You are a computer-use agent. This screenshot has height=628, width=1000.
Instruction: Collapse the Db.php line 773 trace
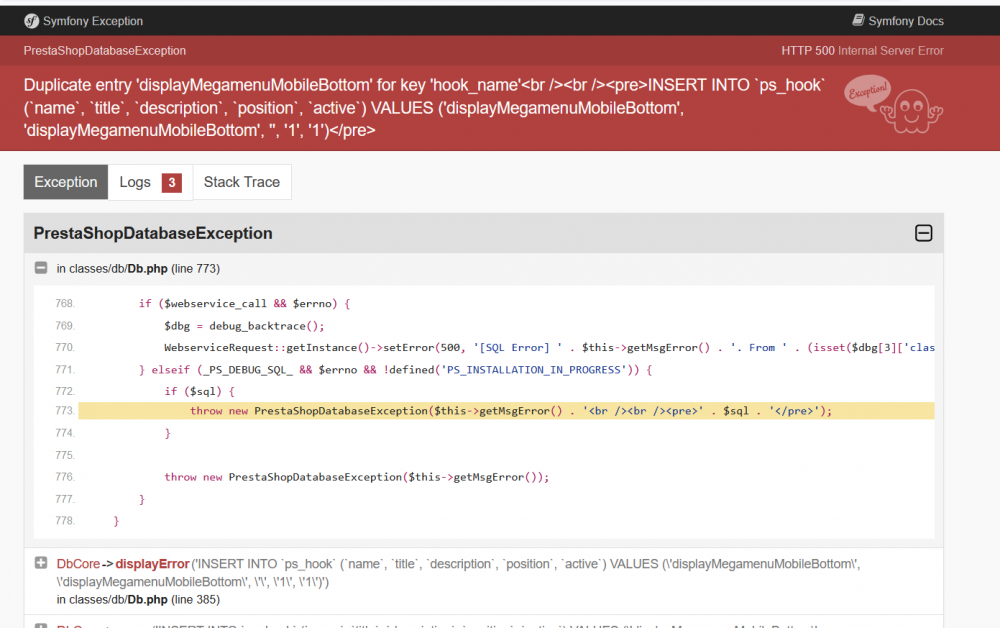(x=41, y=268)
